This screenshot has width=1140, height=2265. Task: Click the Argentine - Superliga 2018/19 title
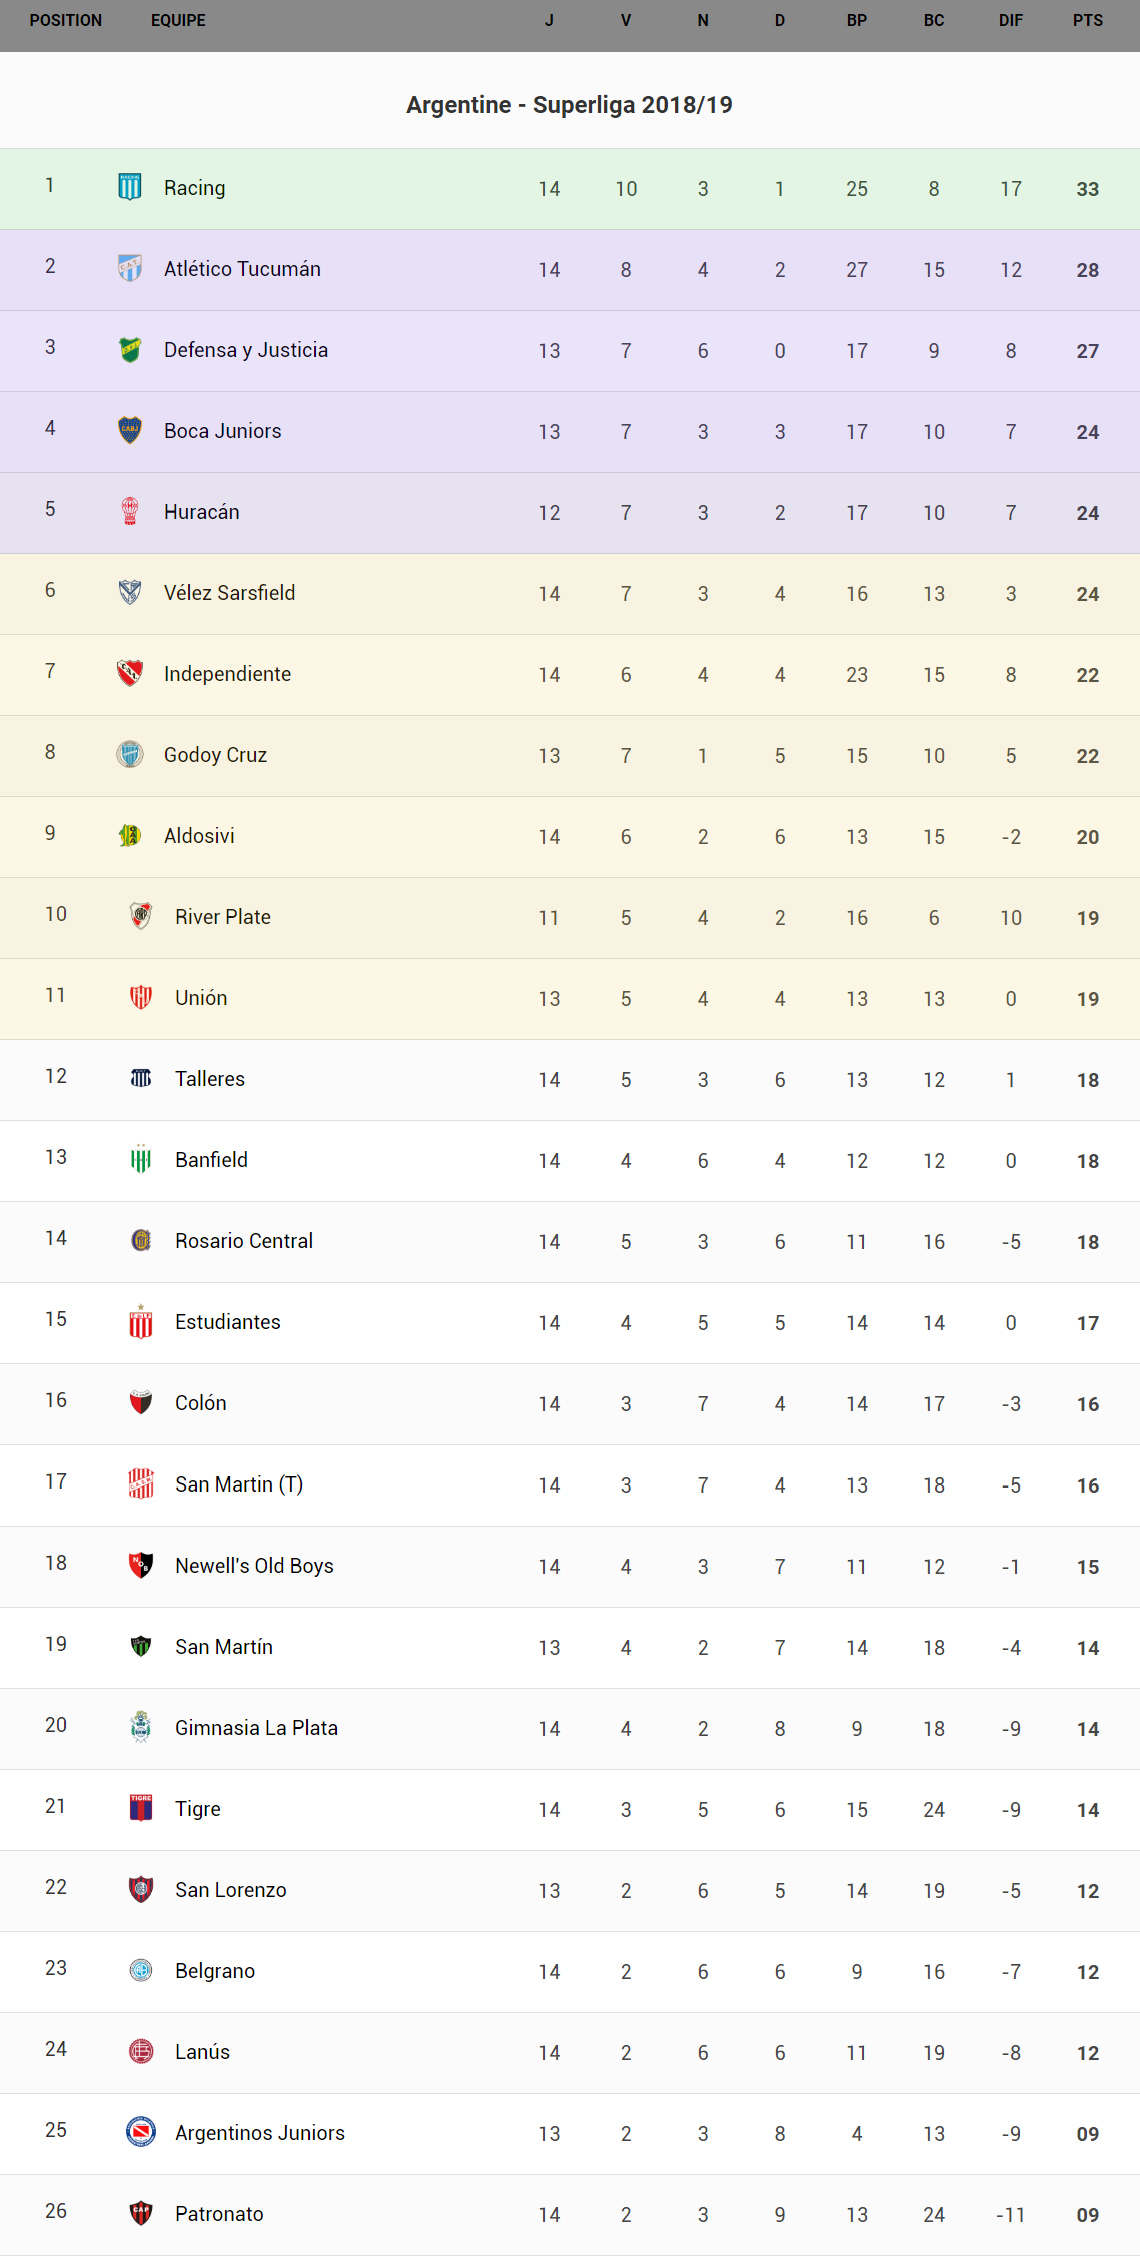[x=569, y=105]
